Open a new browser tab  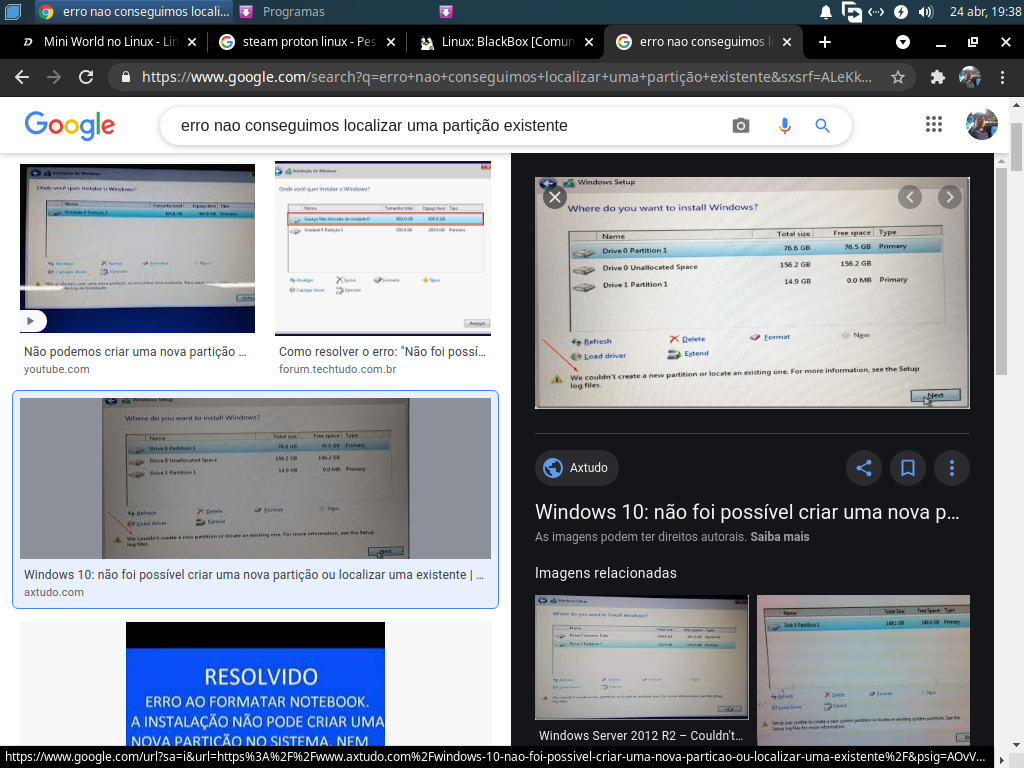825,42
